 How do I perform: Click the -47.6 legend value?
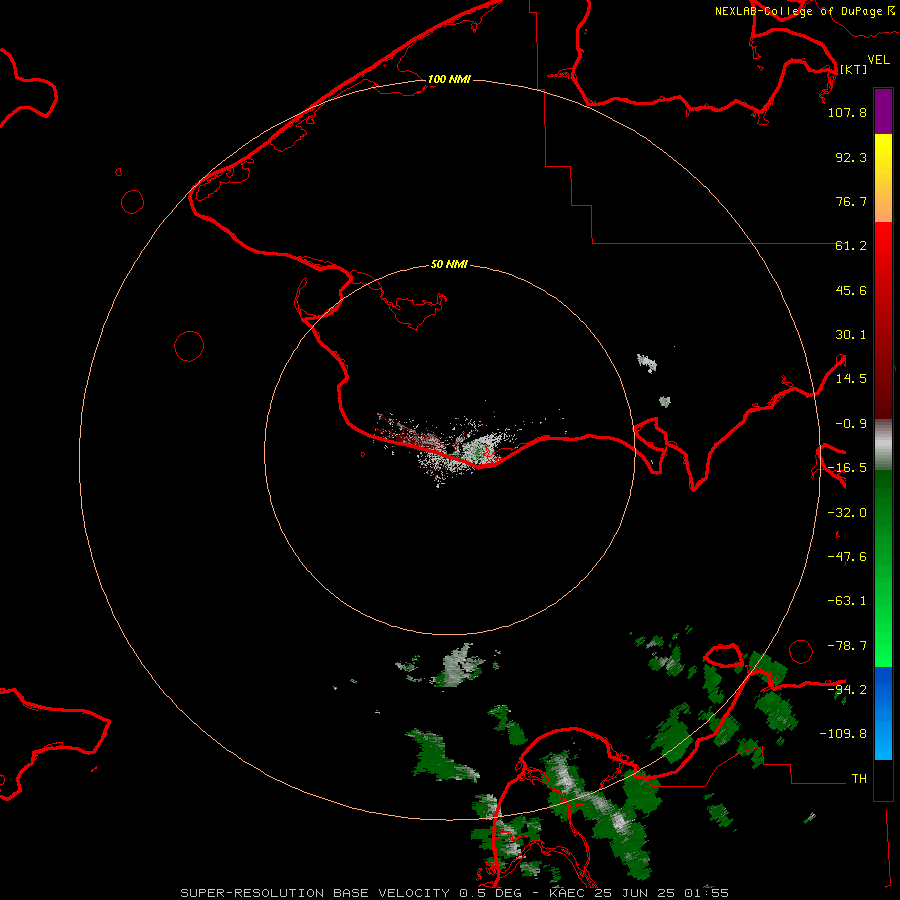tap(847, 557)
